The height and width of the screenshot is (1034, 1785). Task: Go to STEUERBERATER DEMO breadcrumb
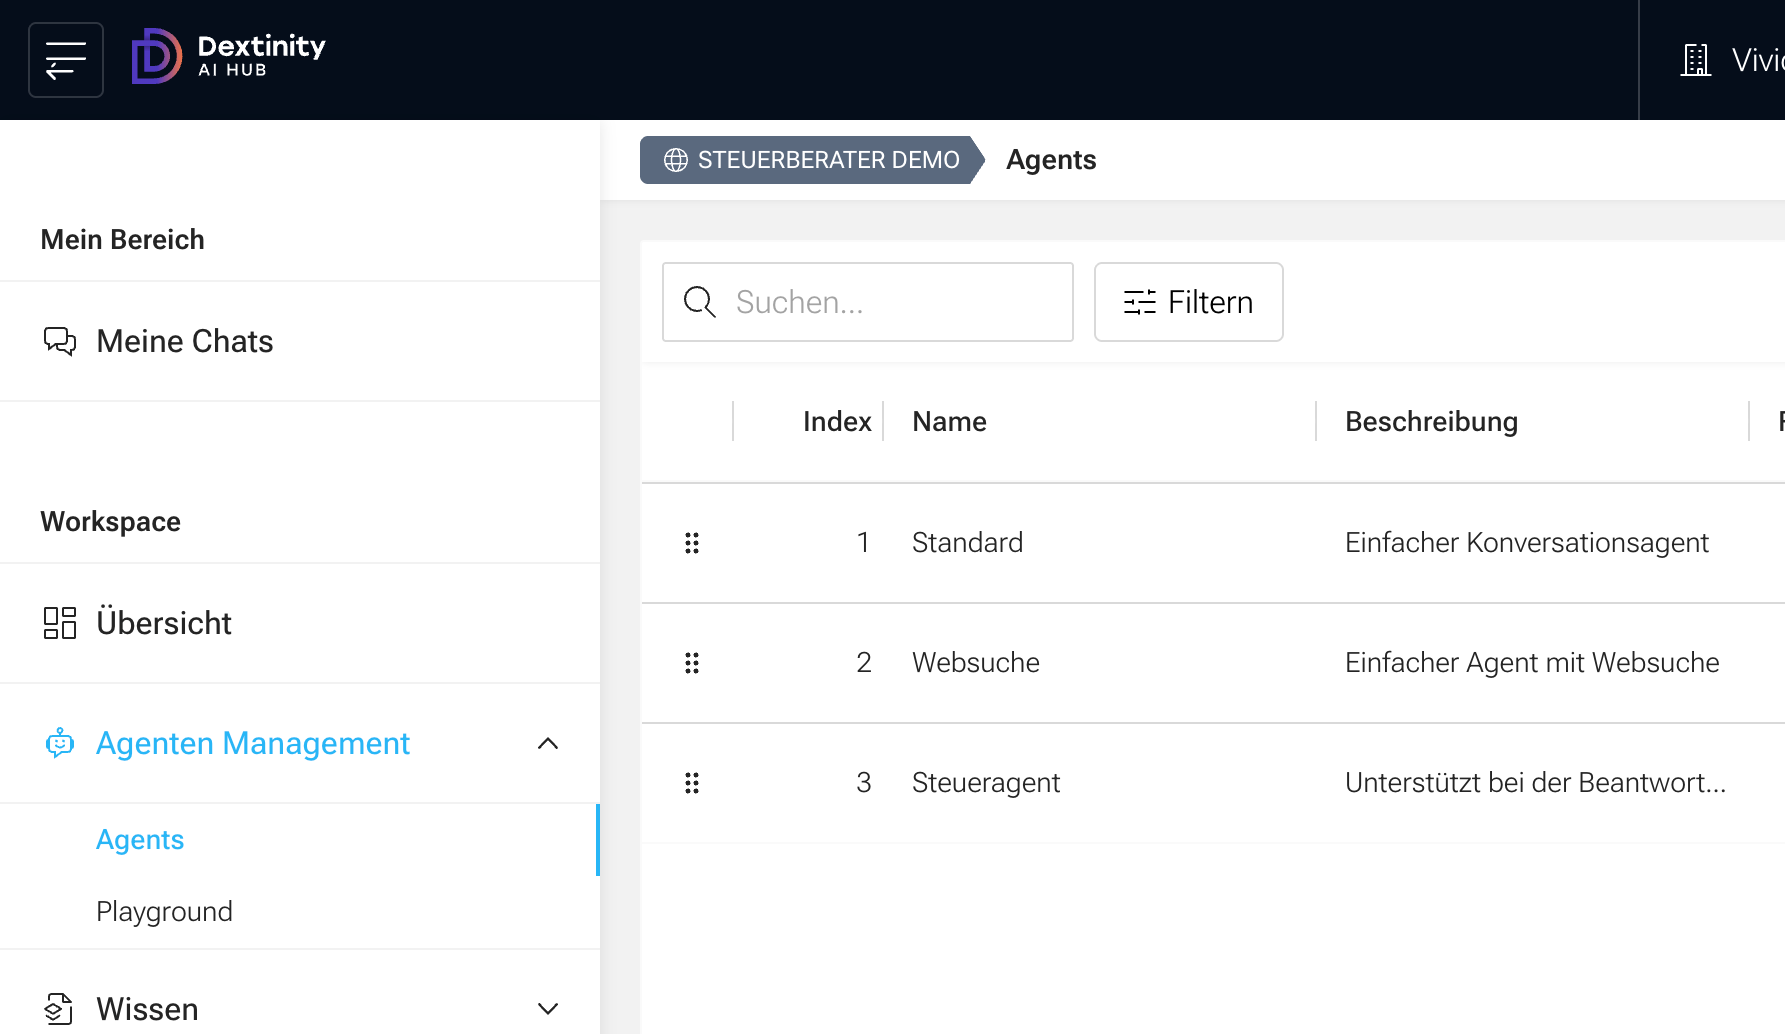812,160
